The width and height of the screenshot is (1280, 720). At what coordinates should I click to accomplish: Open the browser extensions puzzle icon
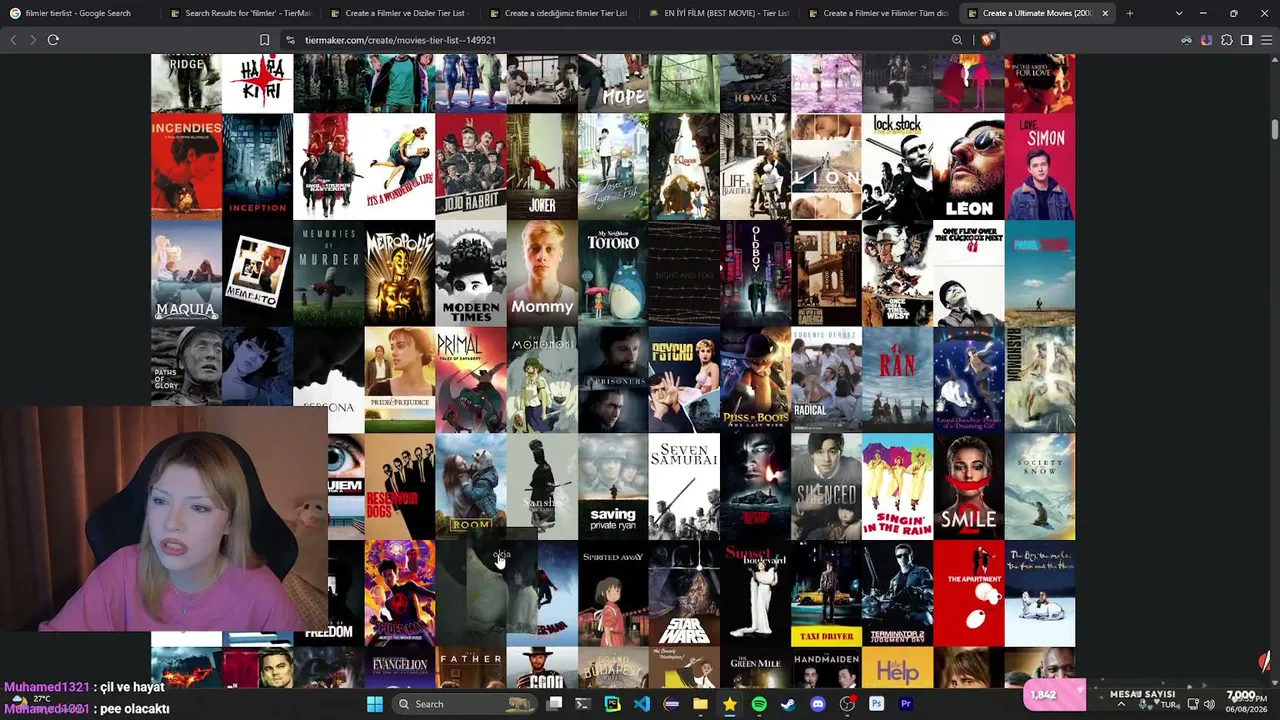tap(1227, 40)
